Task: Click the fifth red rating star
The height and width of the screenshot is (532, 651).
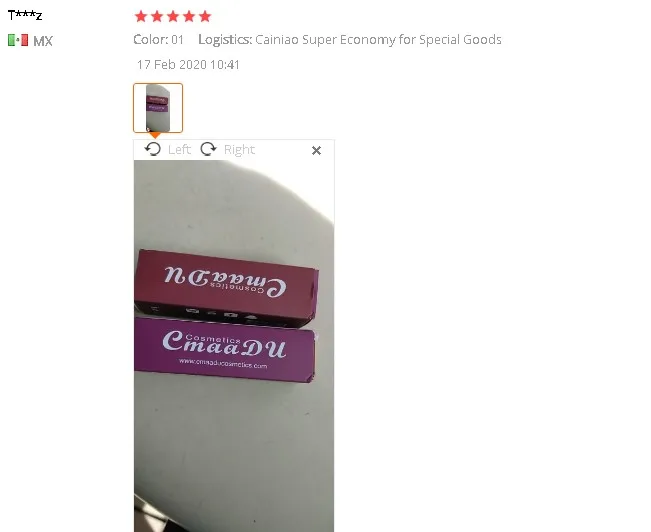Action: pos(205,16)
